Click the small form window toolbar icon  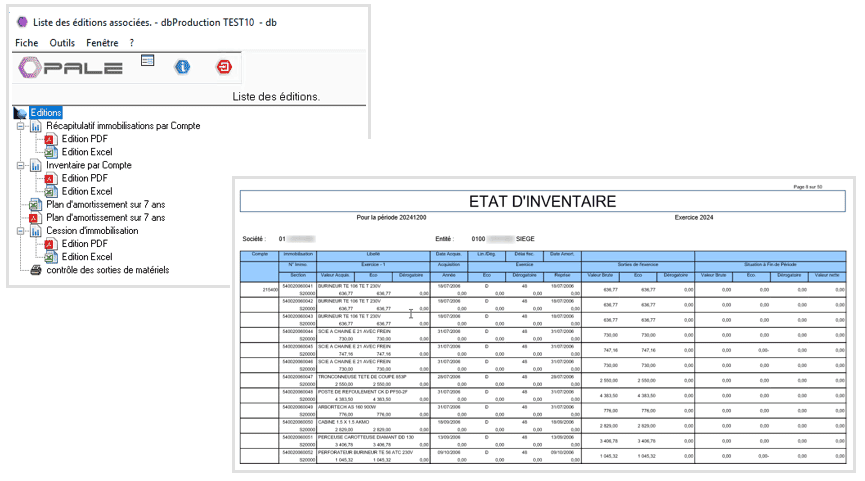tap(147, 61)
